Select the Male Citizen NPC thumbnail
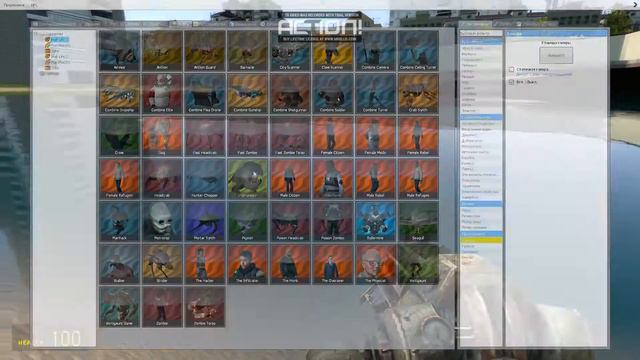Viewport: 640px width, 360px height. pos(290,179)
